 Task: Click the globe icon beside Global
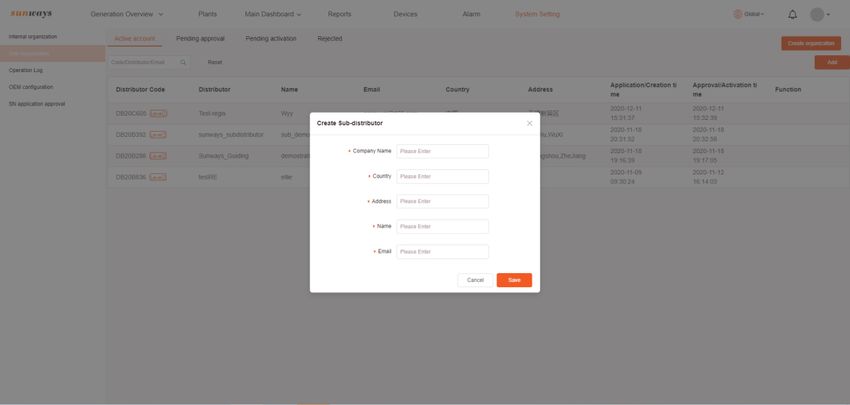[737, 14]
